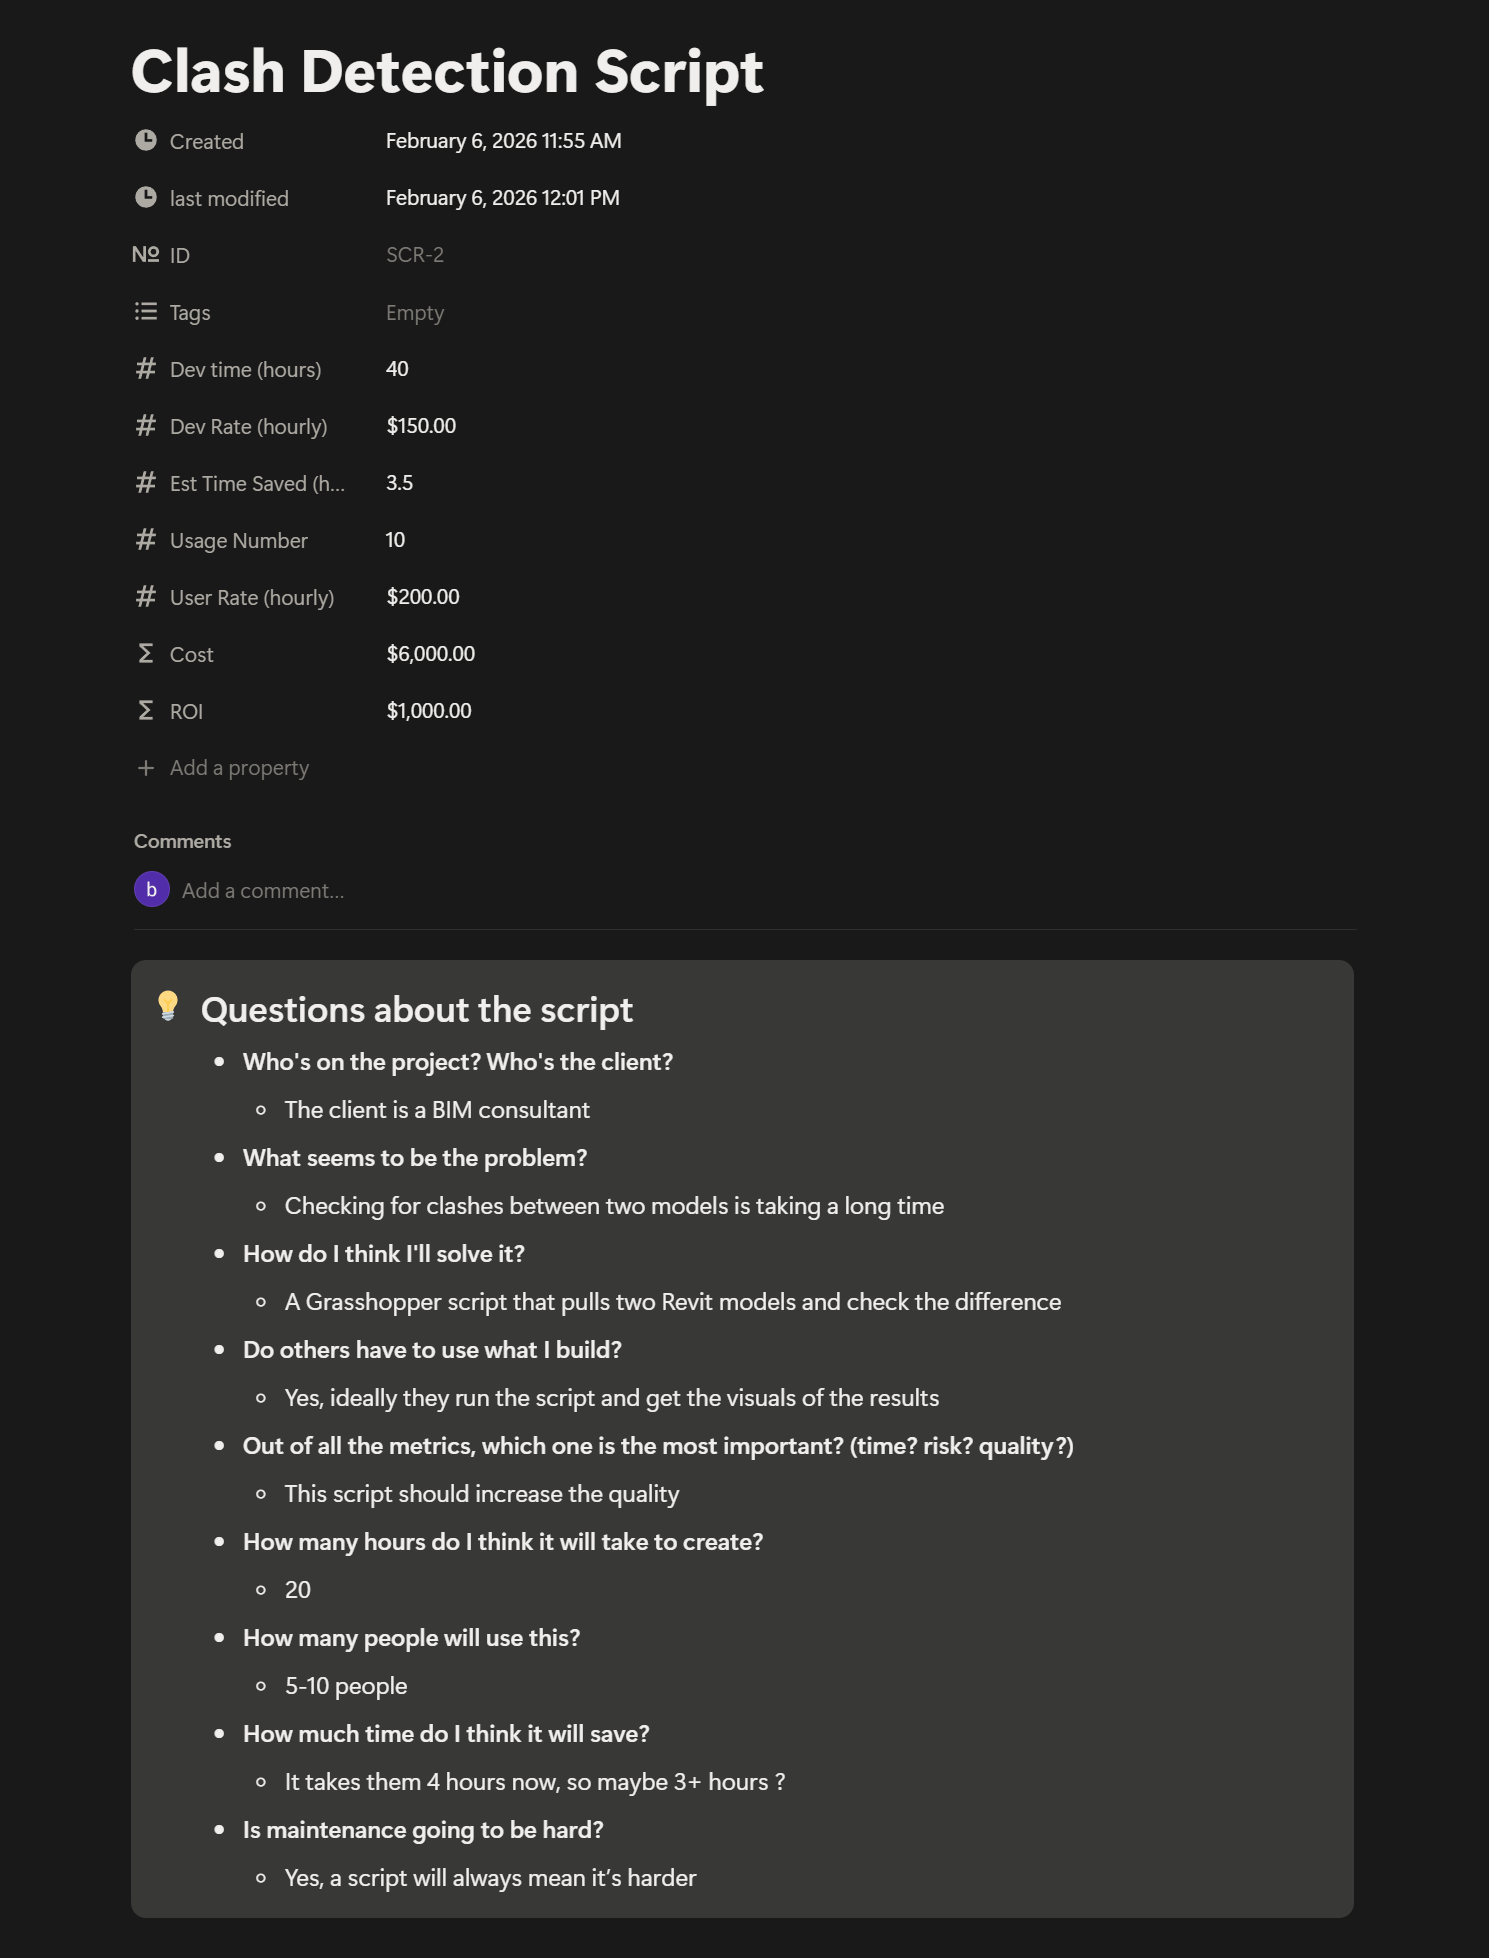The width and height of the screenshot is (1489, 1958).
Task: Edit the User Rate value $200.00
Action: tap(423, 597)
